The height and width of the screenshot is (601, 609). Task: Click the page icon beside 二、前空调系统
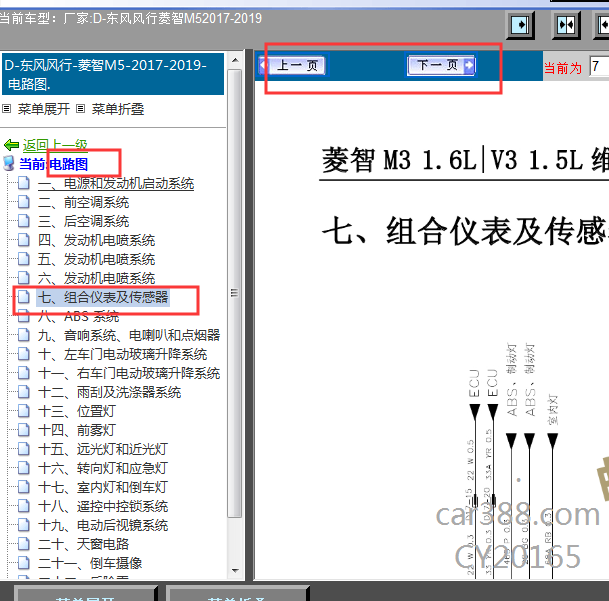coord(24,202)
